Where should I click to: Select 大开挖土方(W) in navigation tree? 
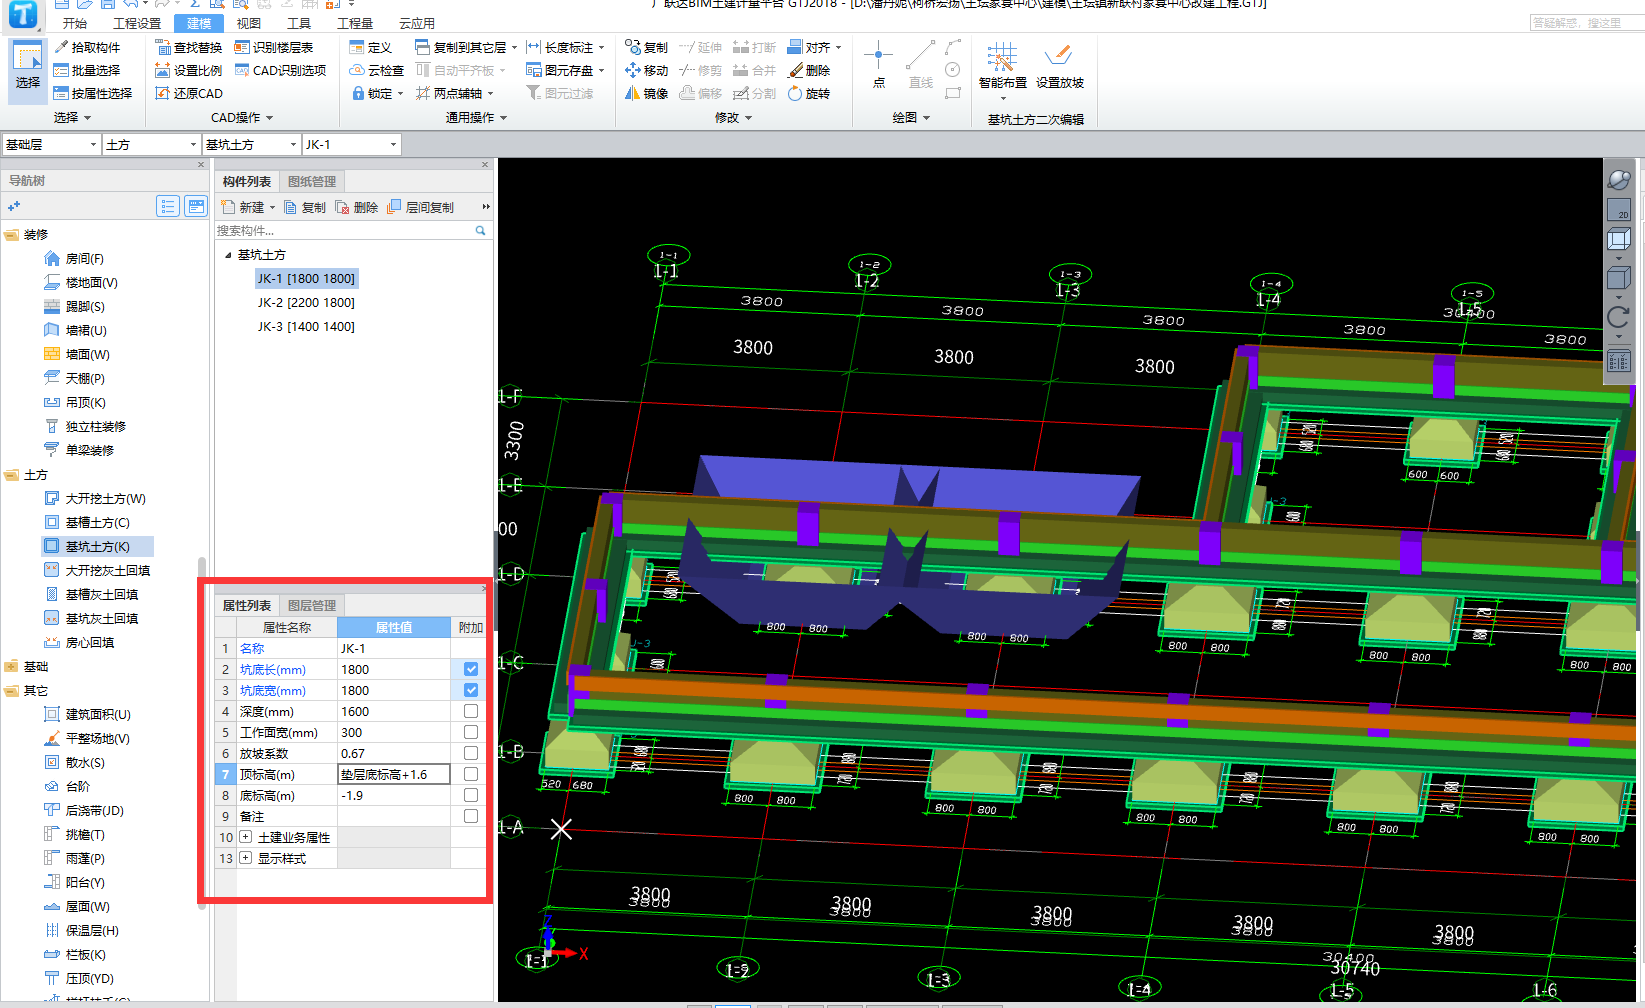(105, 498)
